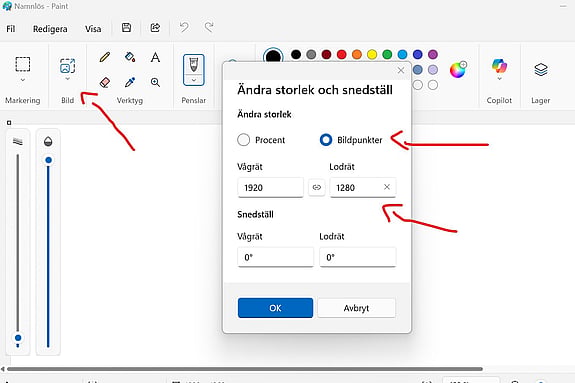The width and height of the screenshot is (575, 383).
Task: Choose the primary black color circle
Action: [x=273, y=56]
